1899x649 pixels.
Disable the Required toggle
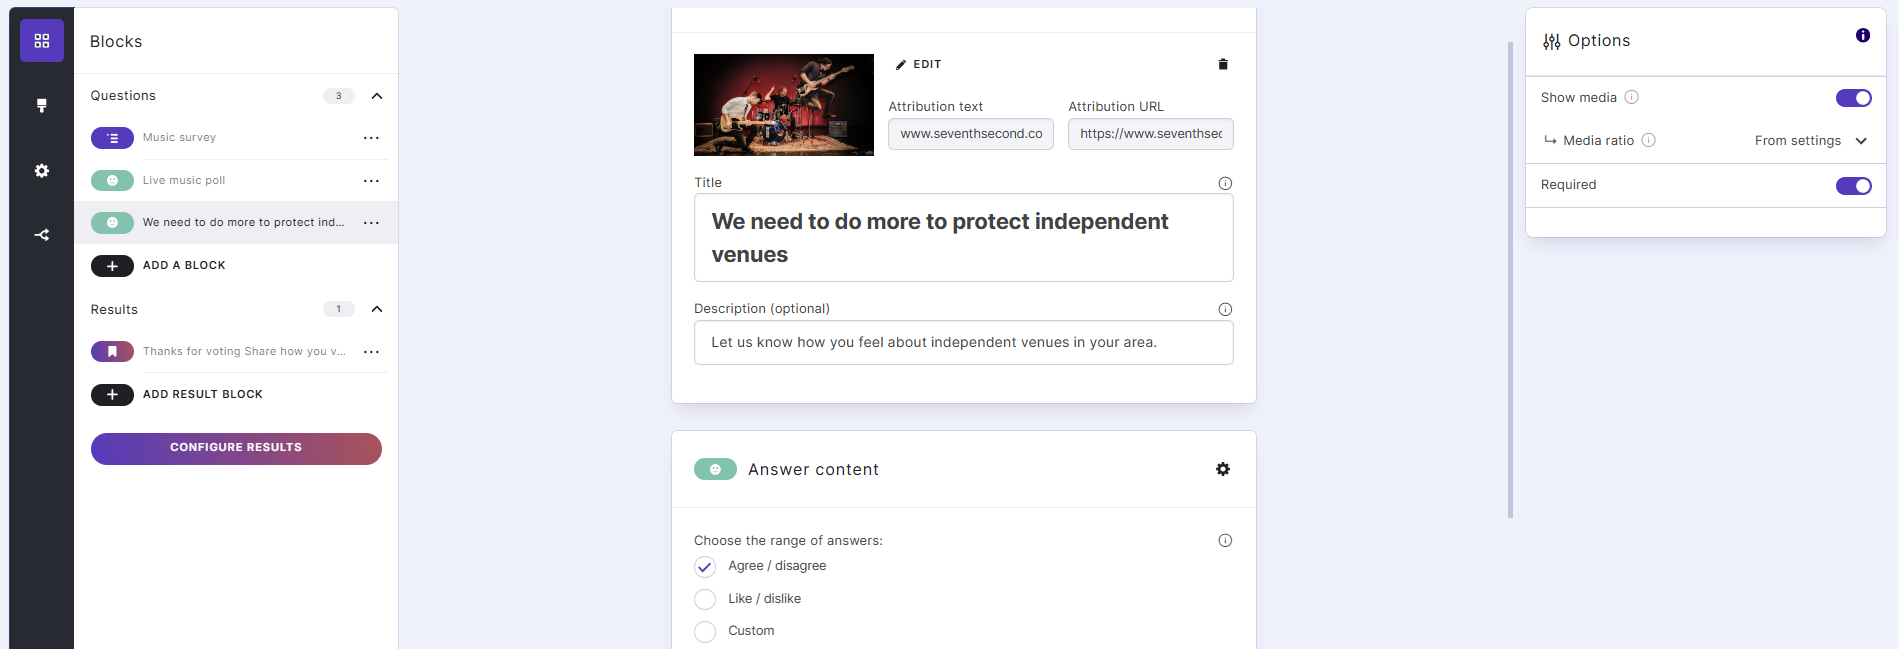click(x=1853, y=186)
